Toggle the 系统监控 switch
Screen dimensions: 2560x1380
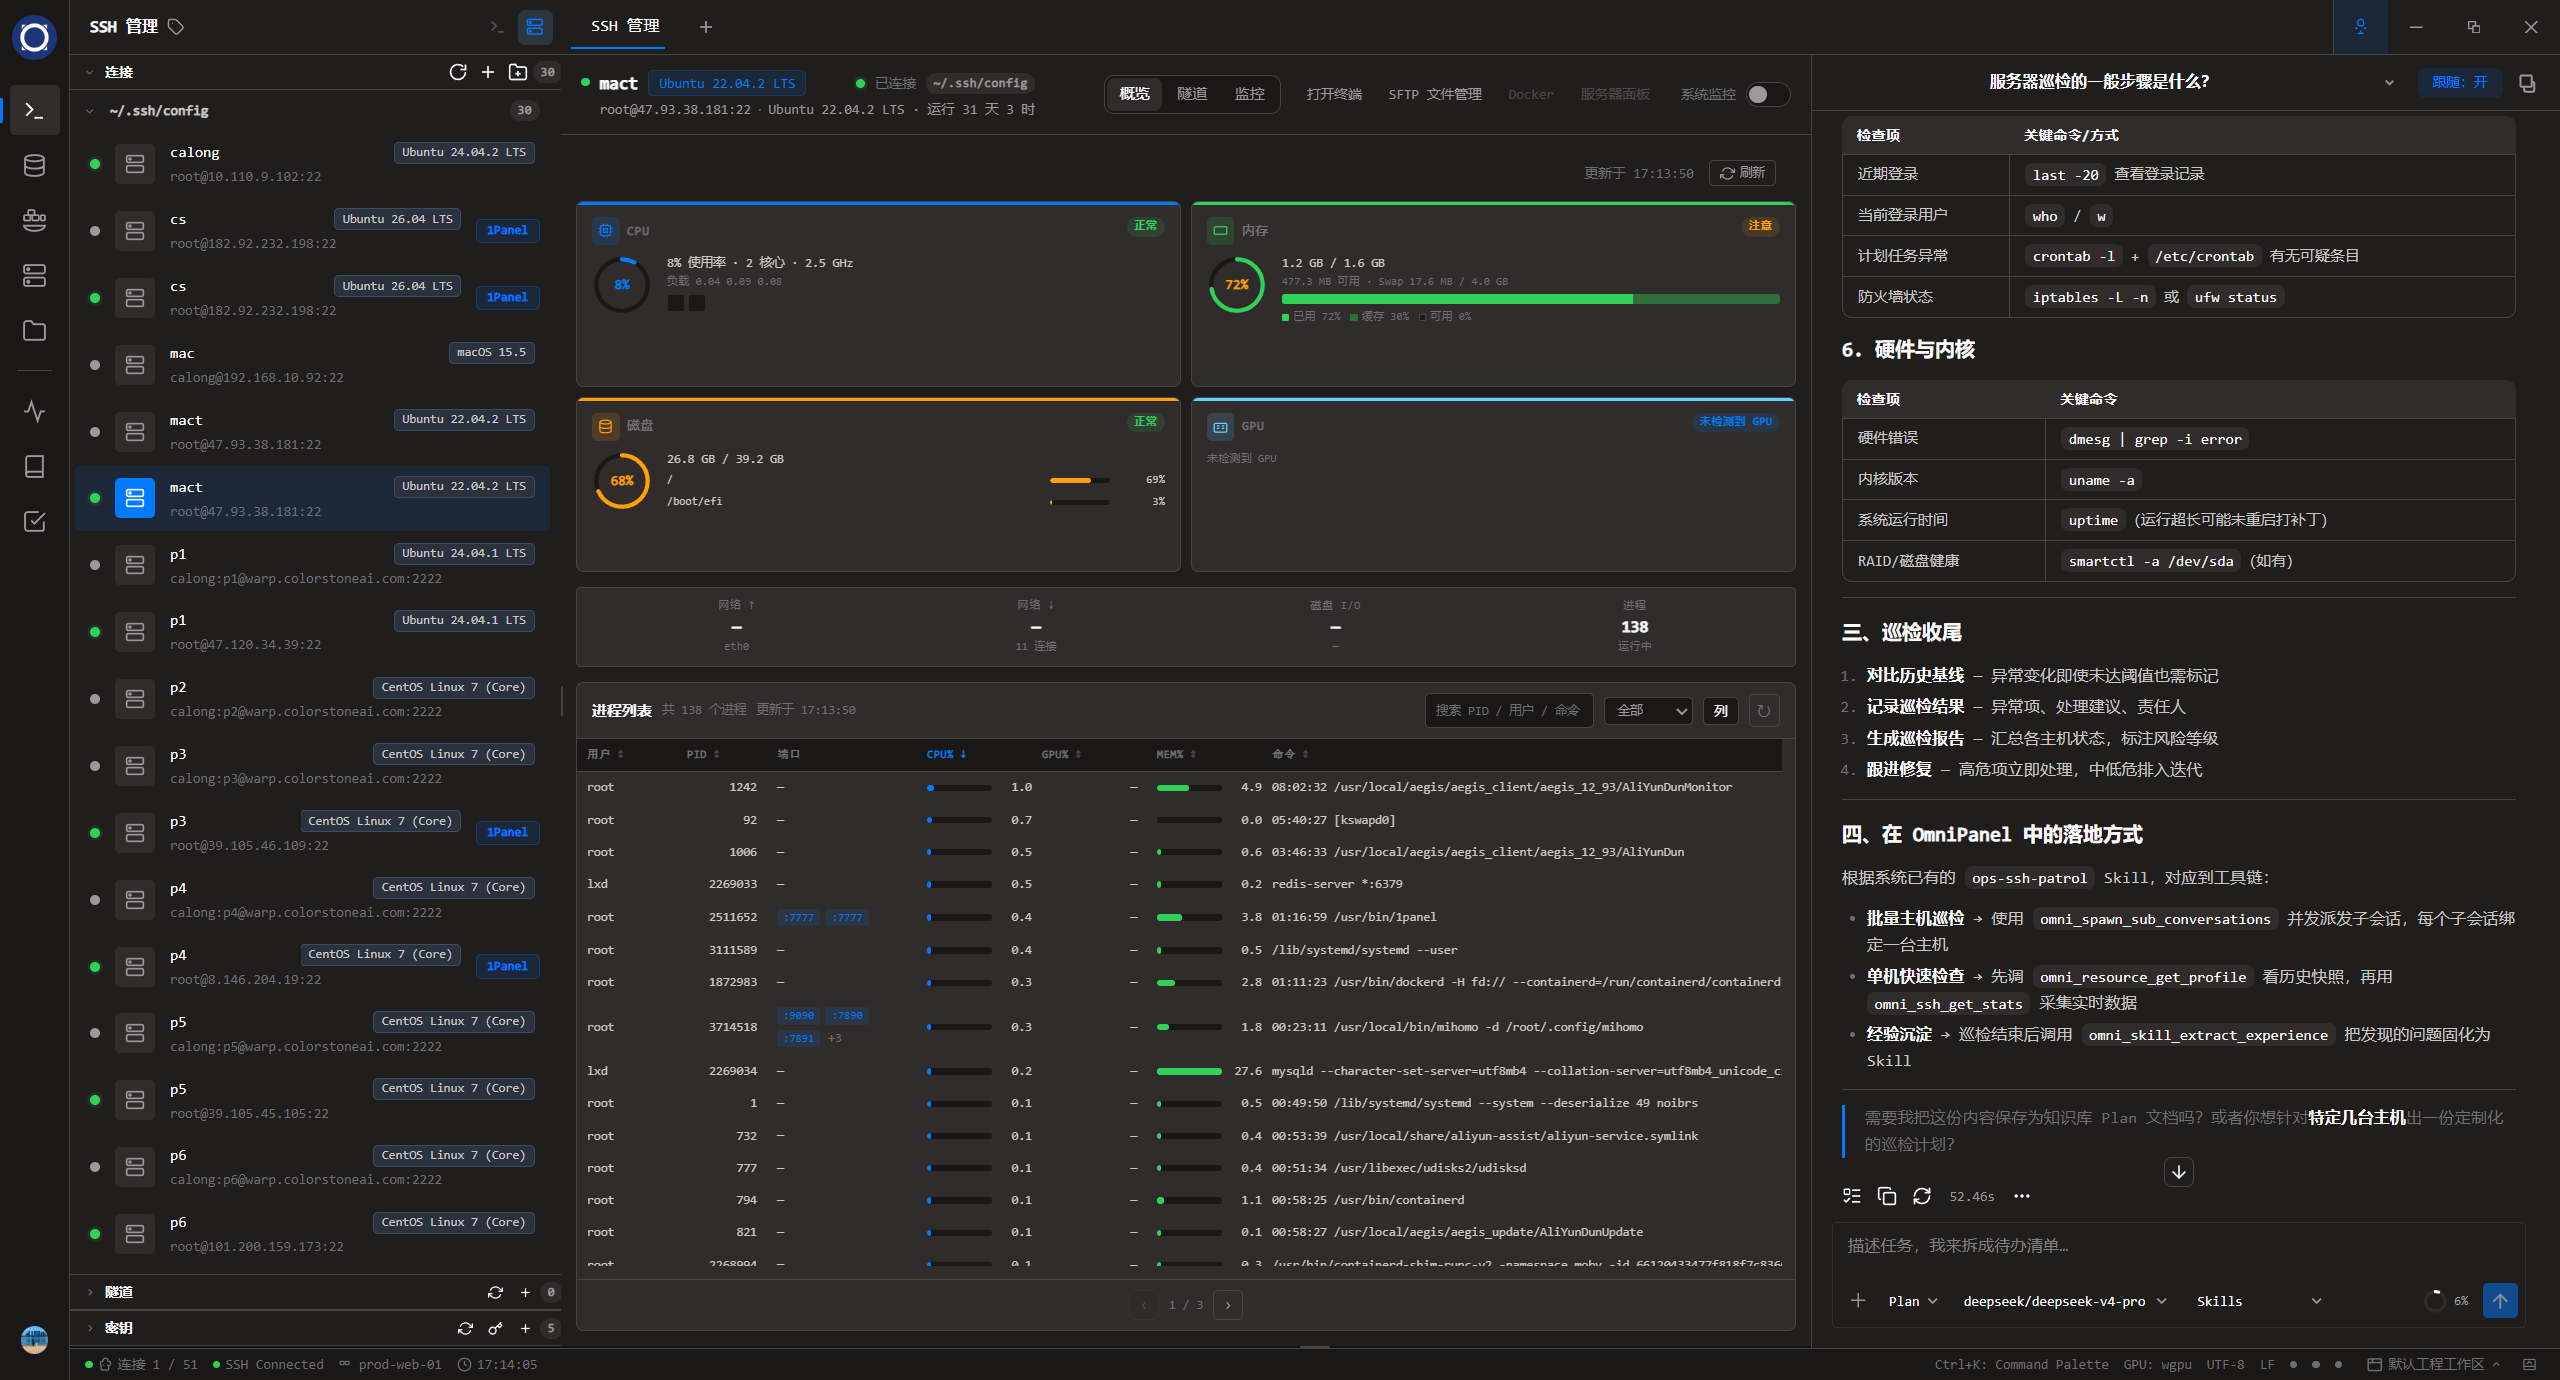[1767, 94]
